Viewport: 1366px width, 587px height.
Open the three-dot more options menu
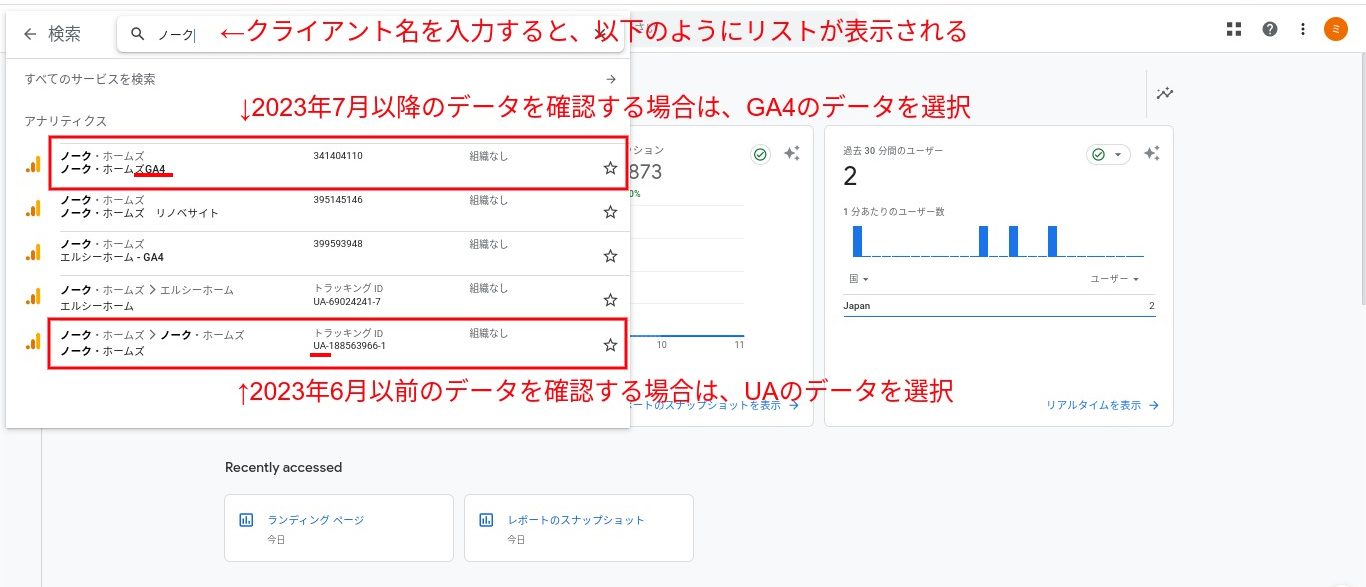(1303, 29)
